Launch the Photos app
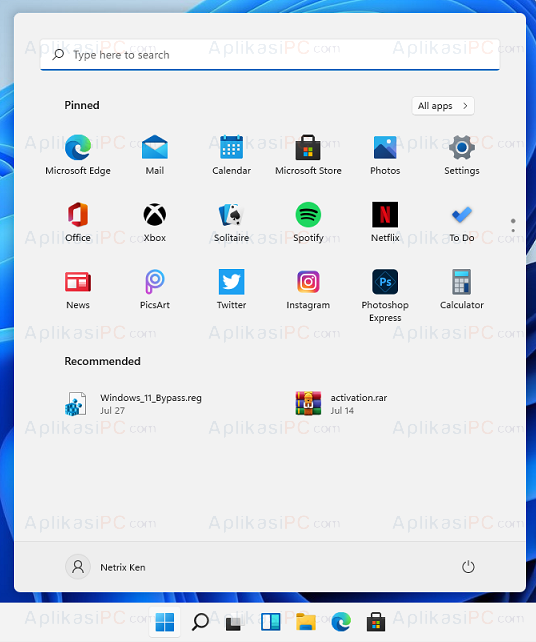This screenshot has height=642, width=536. [x=385, y=155]
